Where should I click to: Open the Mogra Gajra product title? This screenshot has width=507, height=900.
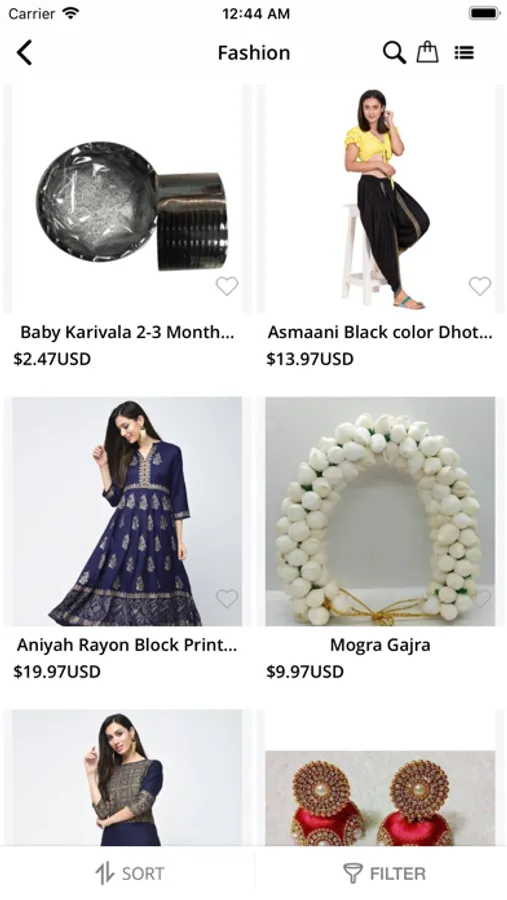pyautogui.click(x=380, y=645)
